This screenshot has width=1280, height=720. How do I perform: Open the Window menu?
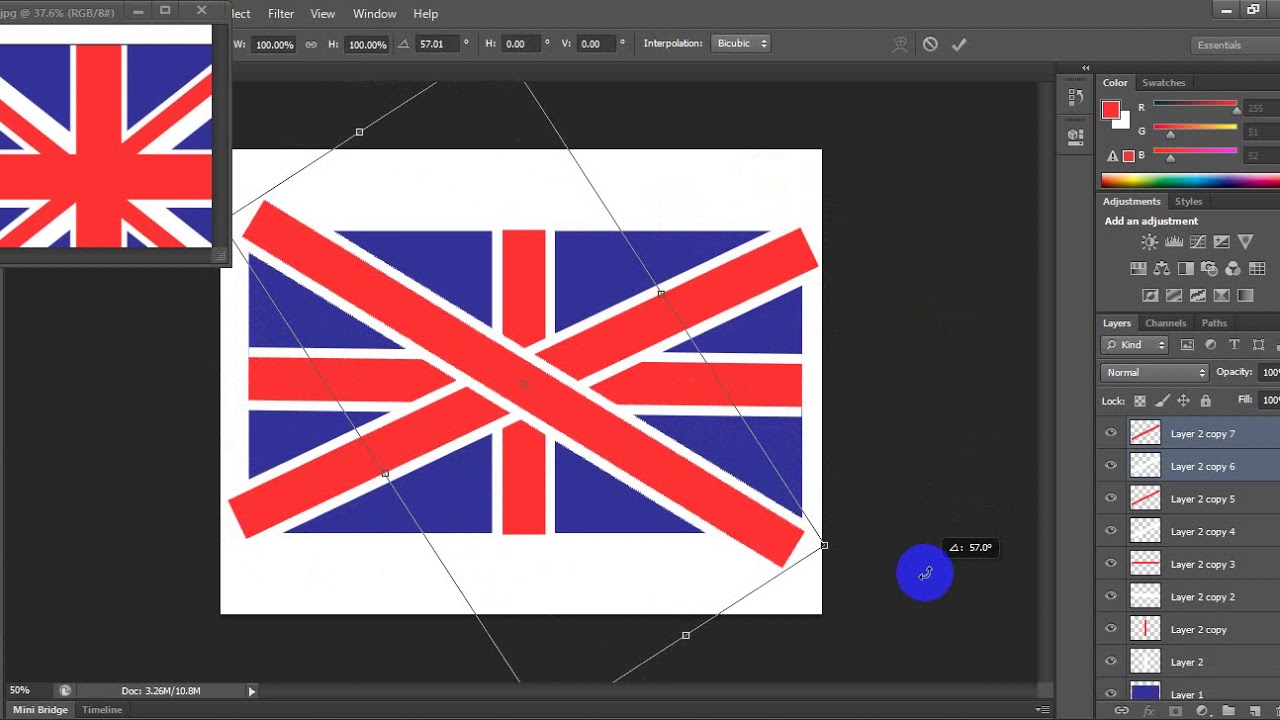coord(375,14)
